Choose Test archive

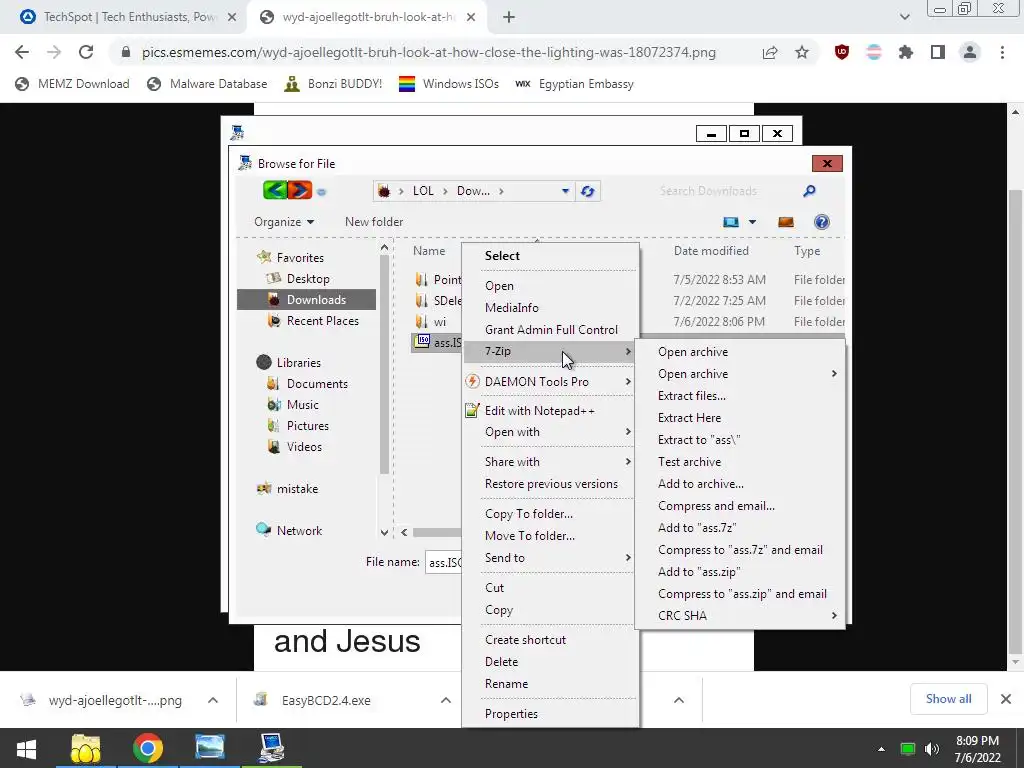(x=690, y=462)
